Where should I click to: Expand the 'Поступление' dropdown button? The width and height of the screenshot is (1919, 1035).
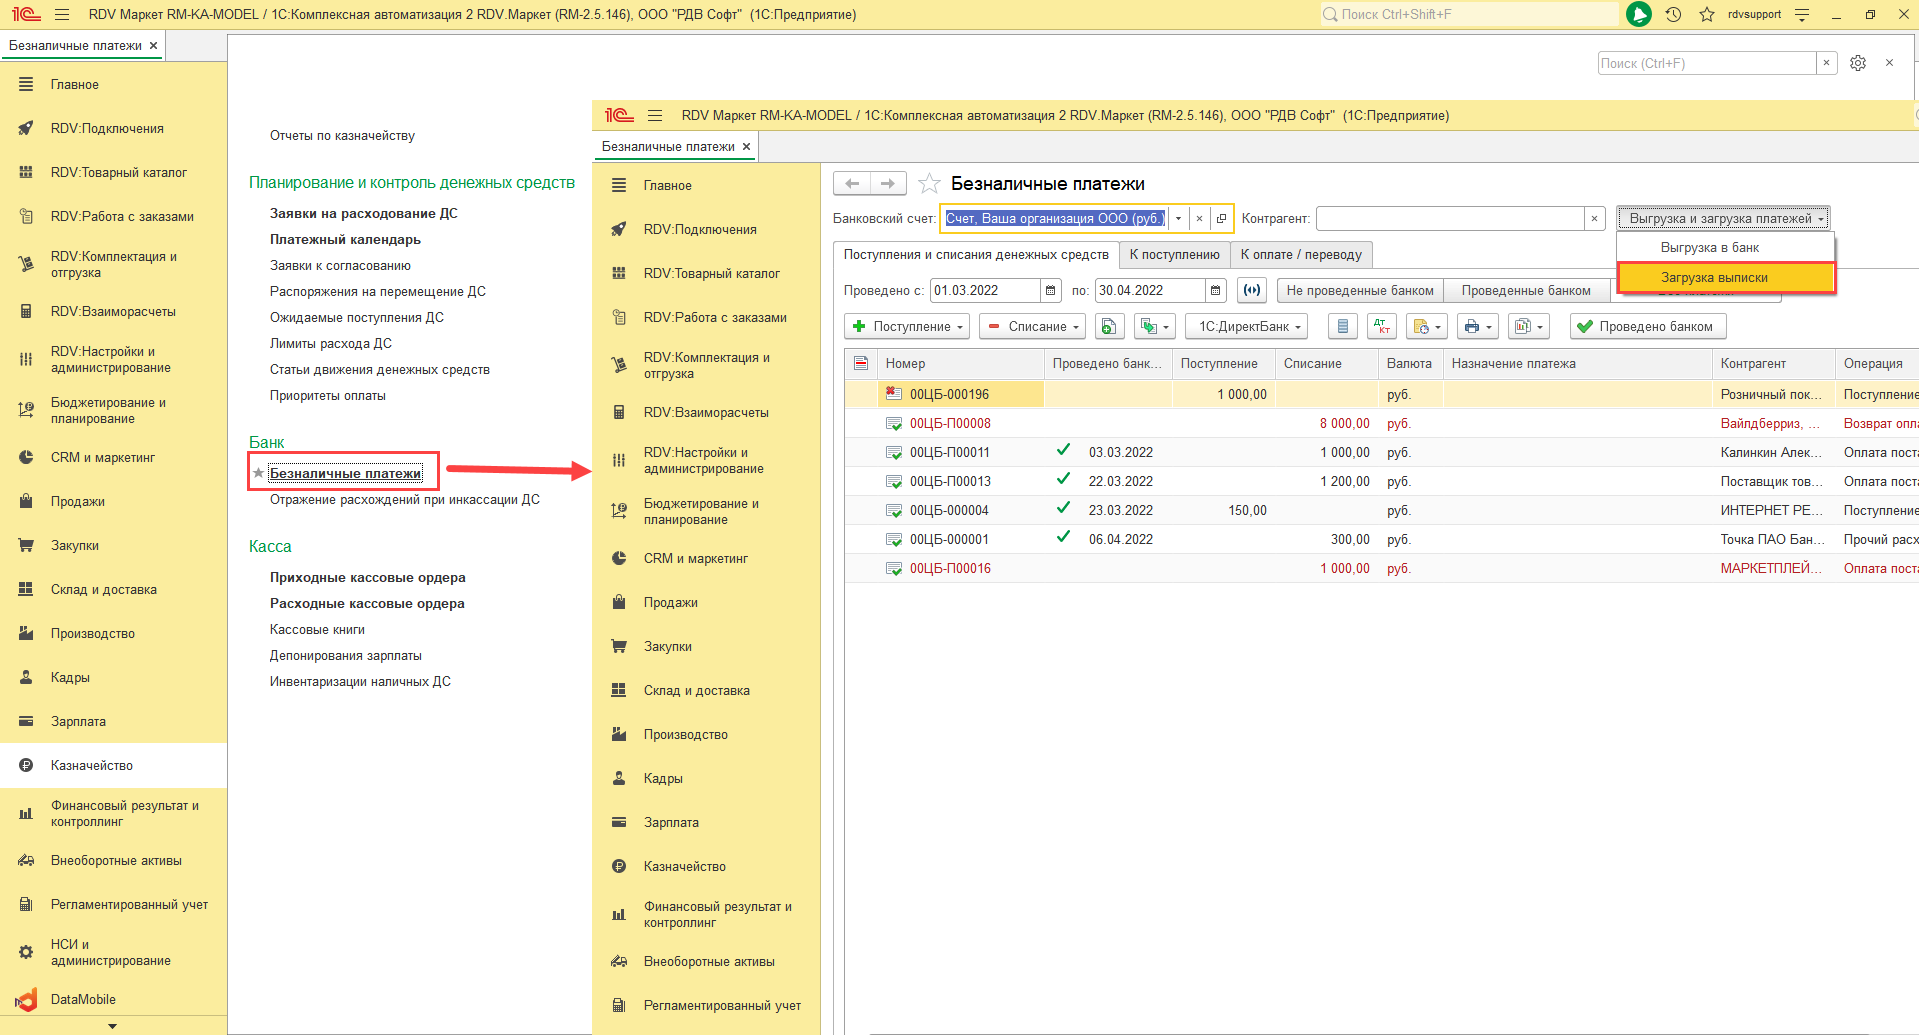pos(909,327)
